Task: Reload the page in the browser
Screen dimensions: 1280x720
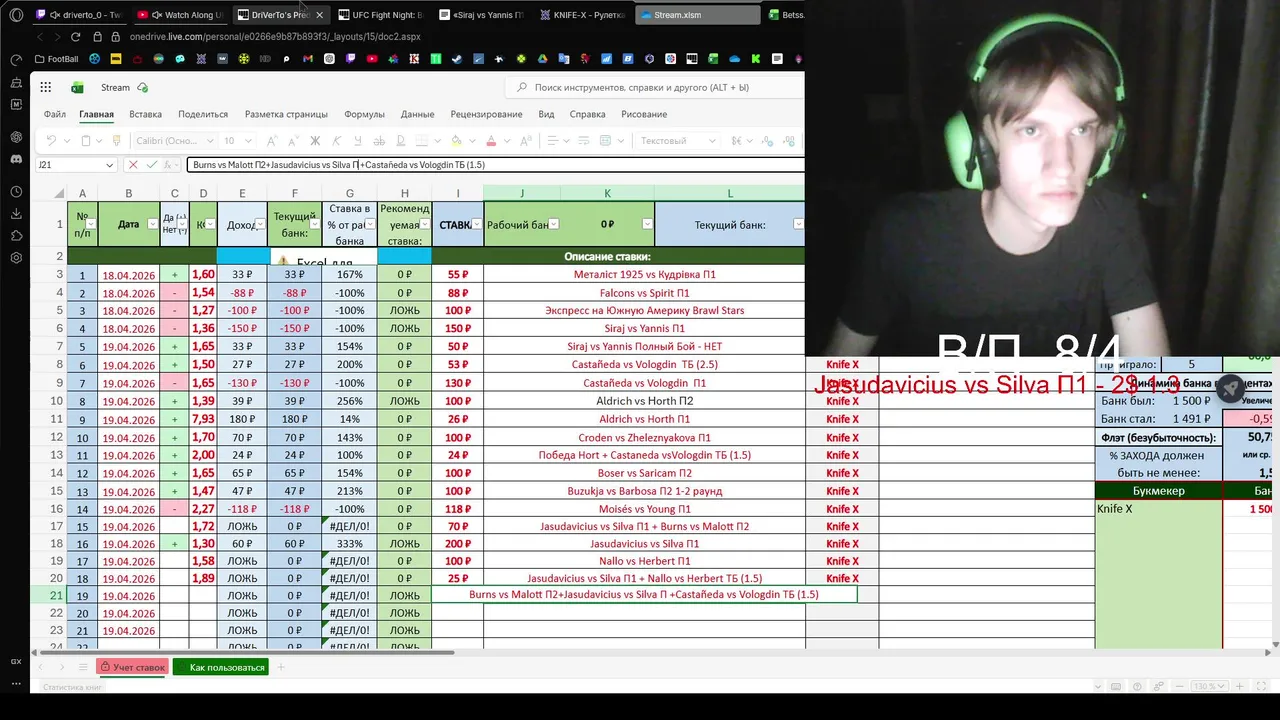Action: point(75,37)
